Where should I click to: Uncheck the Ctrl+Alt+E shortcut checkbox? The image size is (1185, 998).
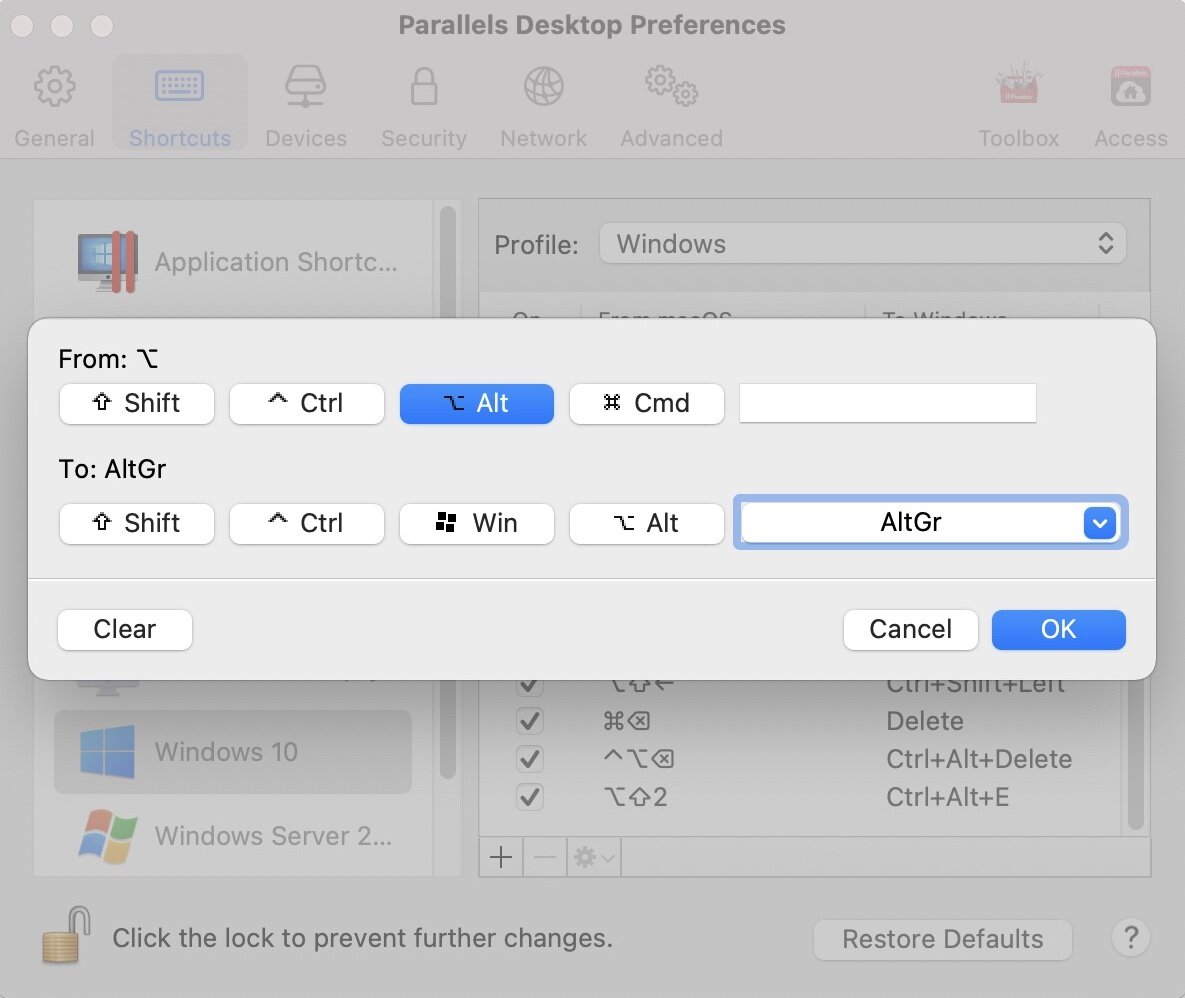(530, 796)
